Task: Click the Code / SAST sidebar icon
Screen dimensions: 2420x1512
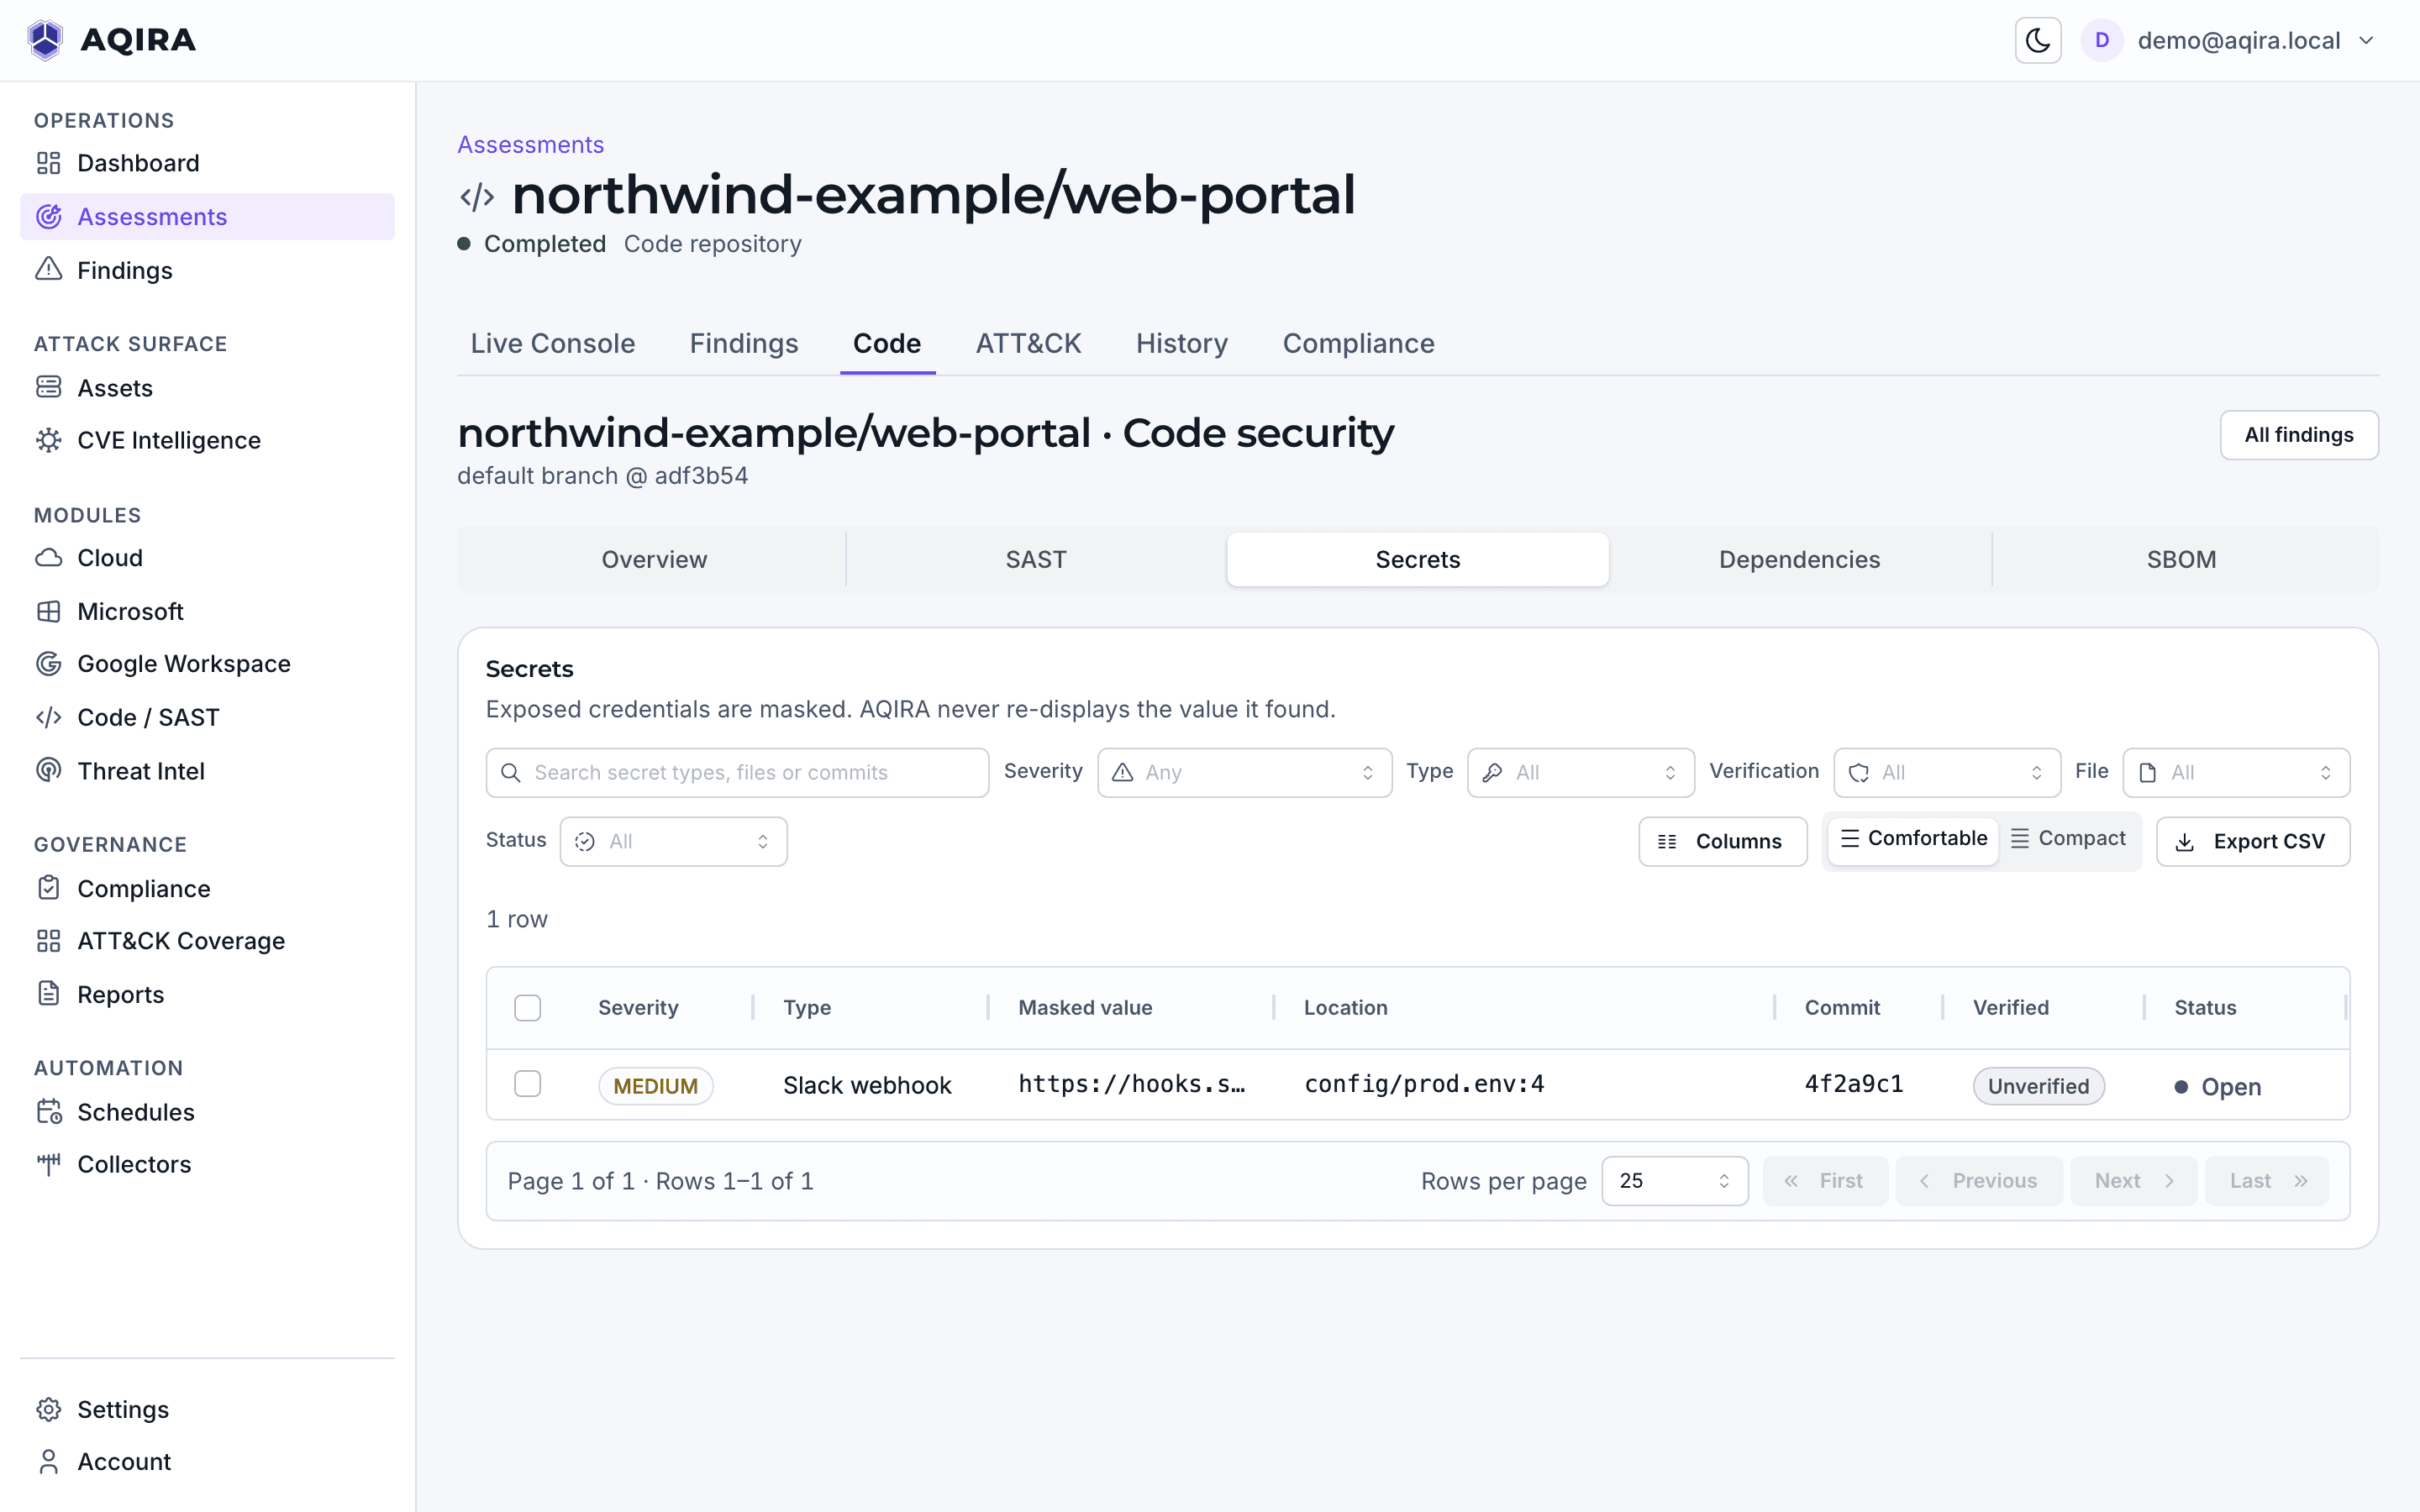Action: coord(48,717)
